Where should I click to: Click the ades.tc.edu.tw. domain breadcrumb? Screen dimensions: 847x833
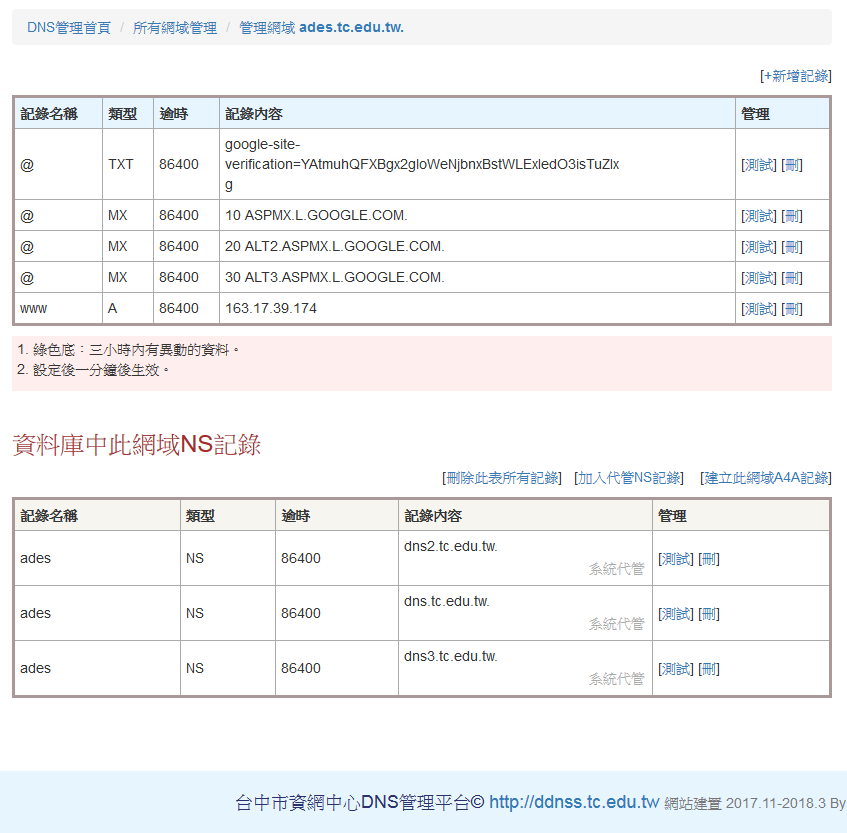click(x=351, y=28)
